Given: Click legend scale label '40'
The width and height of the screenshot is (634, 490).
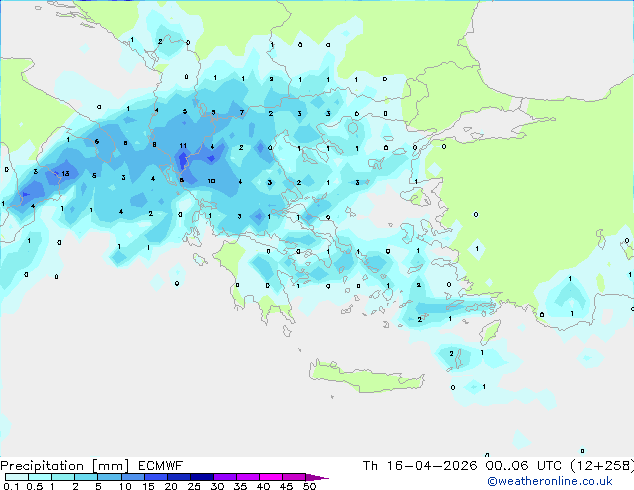Looking at the screenshot, I should tap(263, 486).
